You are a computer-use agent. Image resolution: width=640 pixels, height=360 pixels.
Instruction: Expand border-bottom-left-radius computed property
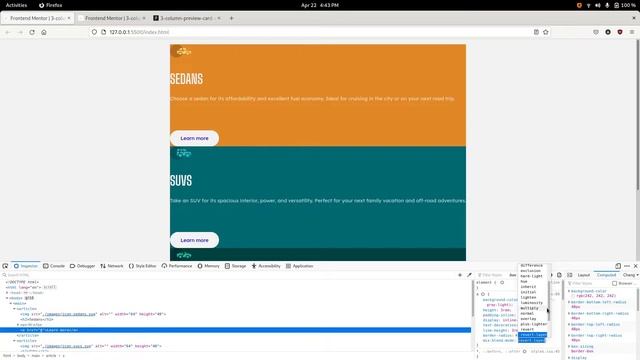click(x=569, y=302)
